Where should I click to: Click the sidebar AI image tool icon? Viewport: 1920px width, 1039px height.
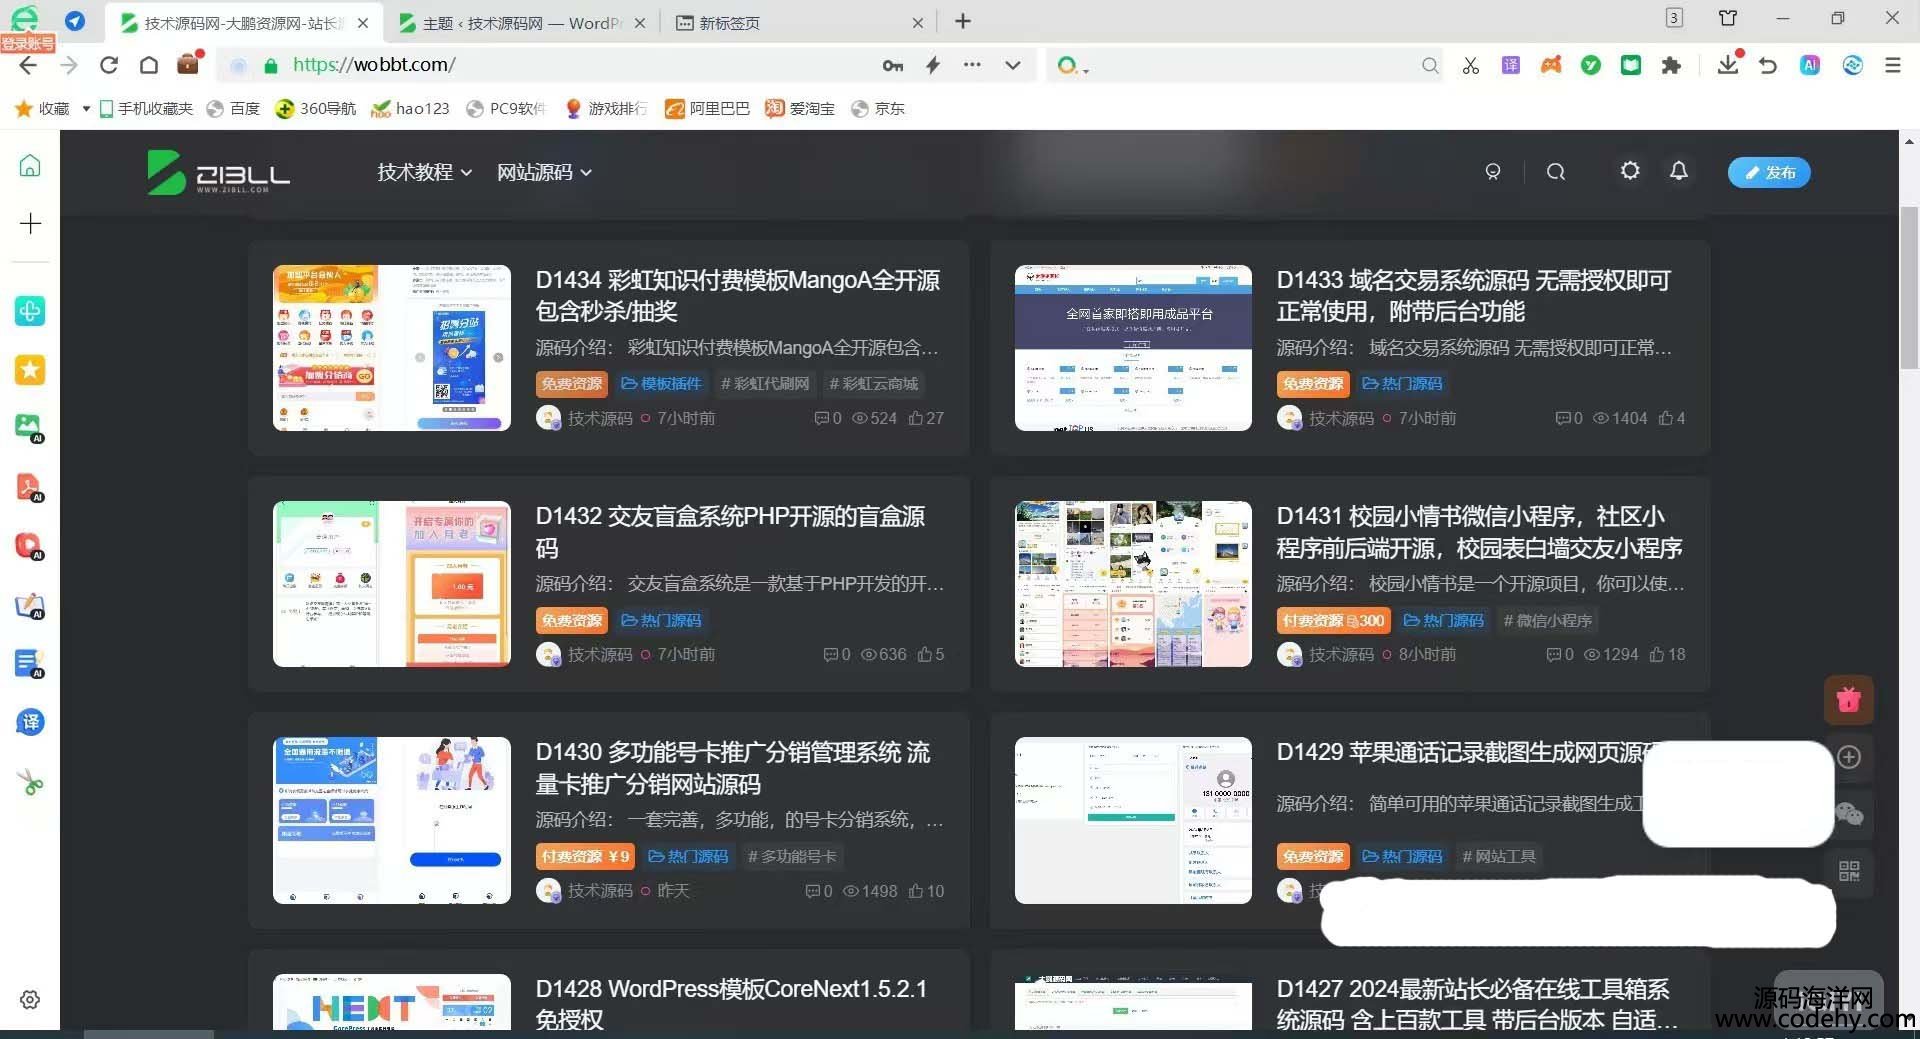[x=30, y=428]
